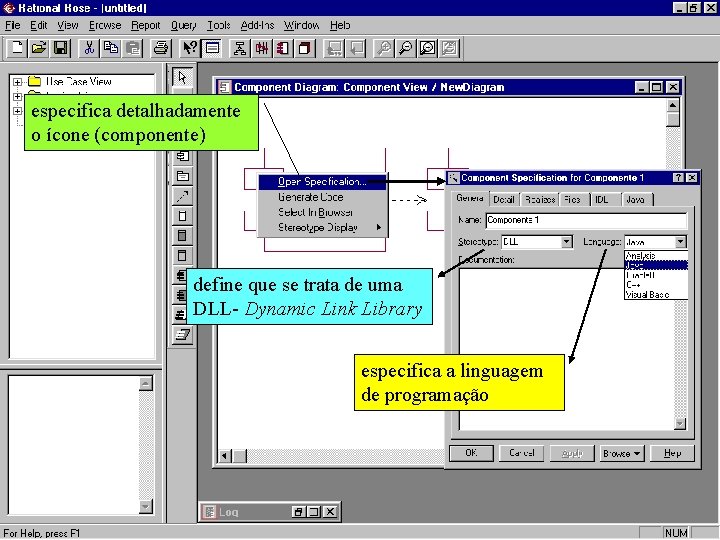This screenshot has height=540, width=720.
Task: Open the Language dropdown arrow
Action: pyautogui.click(x=681, y=242)
